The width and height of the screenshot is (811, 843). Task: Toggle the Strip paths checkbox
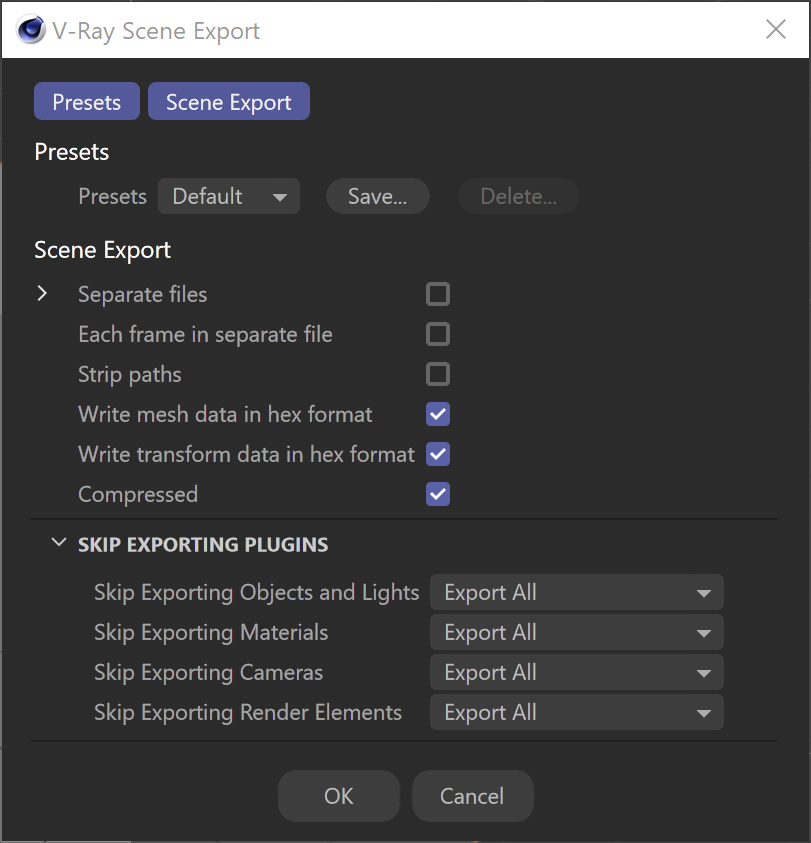(x=438, y=374)
